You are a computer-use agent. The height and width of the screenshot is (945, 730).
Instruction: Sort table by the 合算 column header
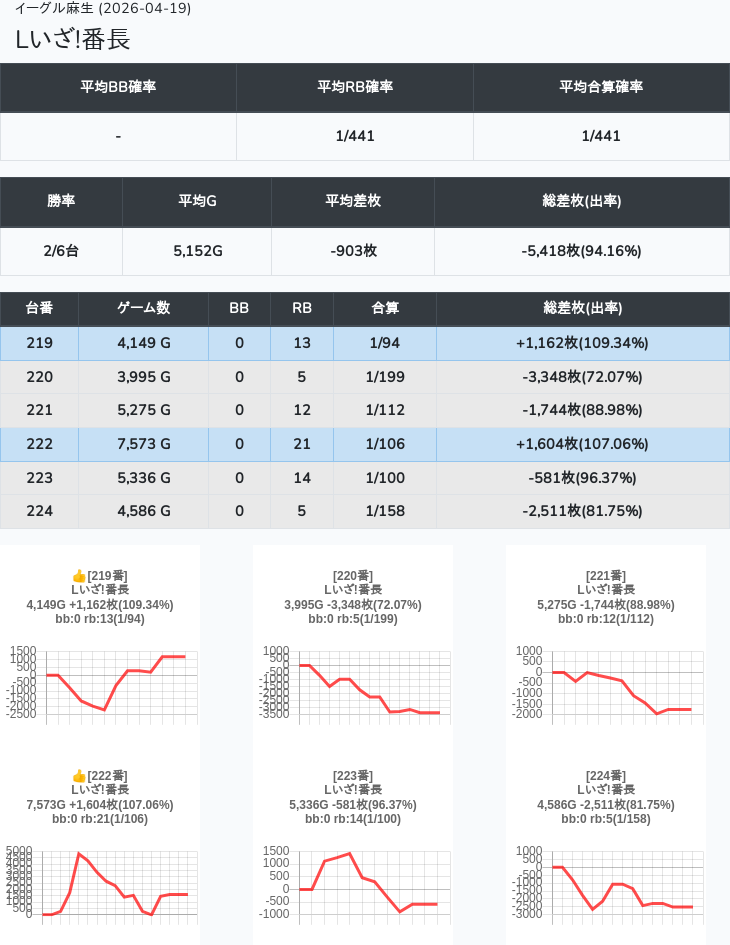[x=385, y=308]
